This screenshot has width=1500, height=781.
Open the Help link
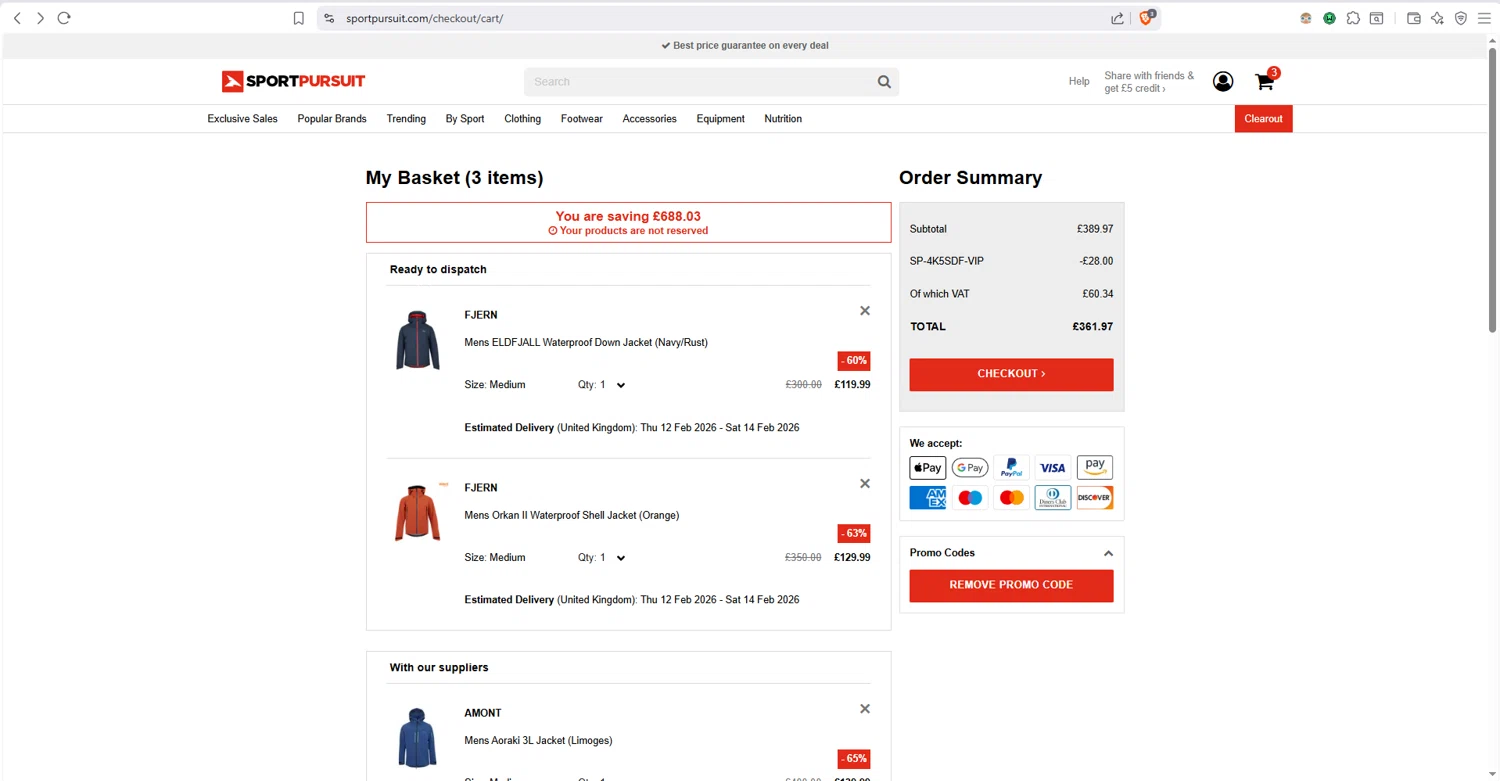(1079, 82)
